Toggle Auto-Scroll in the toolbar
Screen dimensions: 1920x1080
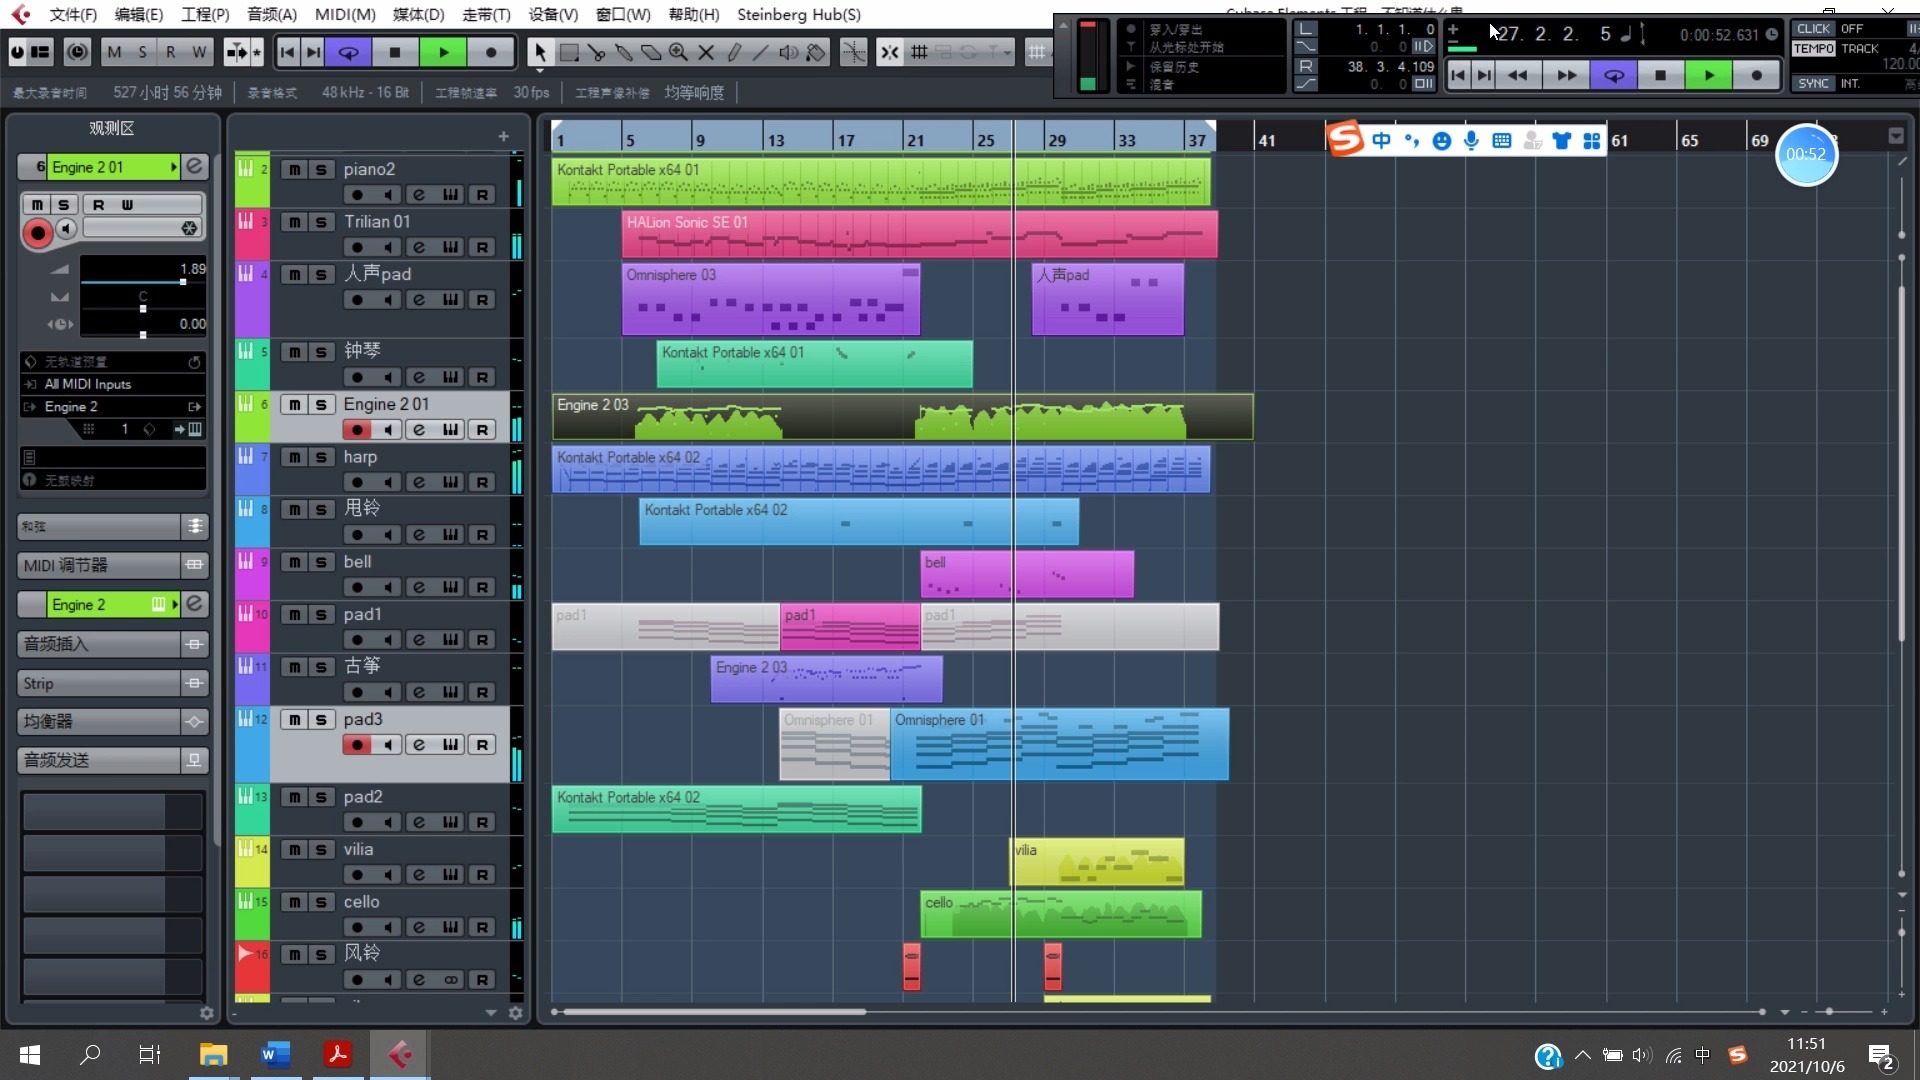click(x=236, y=52)
